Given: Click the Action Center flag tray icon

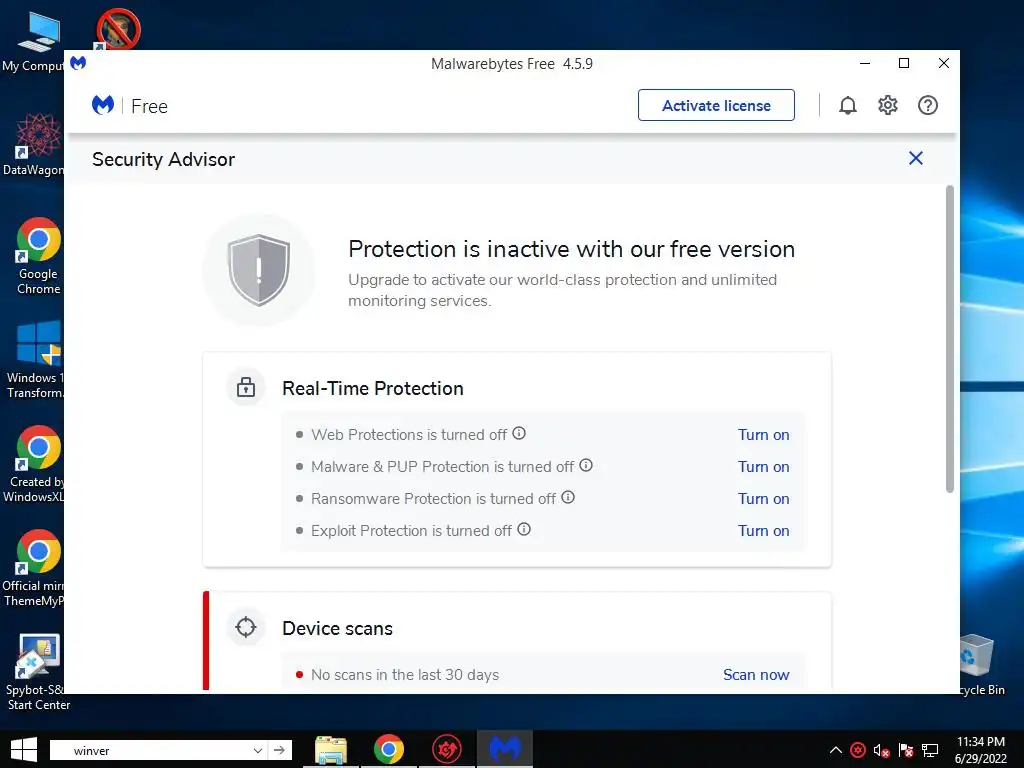Looking at the screenshot, I should [906, 750].
